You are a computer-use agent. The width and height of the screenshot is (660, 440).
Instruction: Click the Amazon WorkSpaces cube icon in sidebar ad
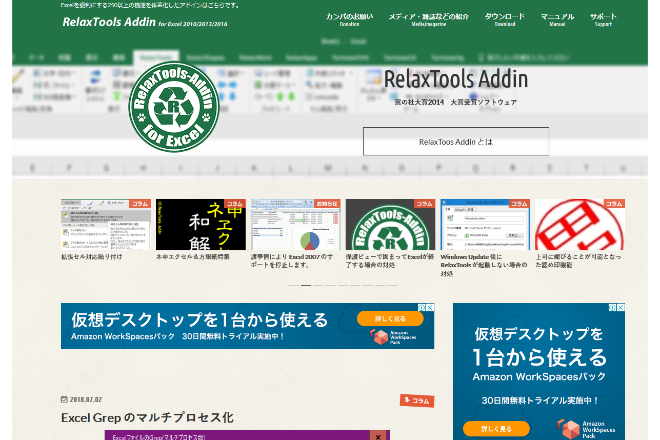coord(569,430)
